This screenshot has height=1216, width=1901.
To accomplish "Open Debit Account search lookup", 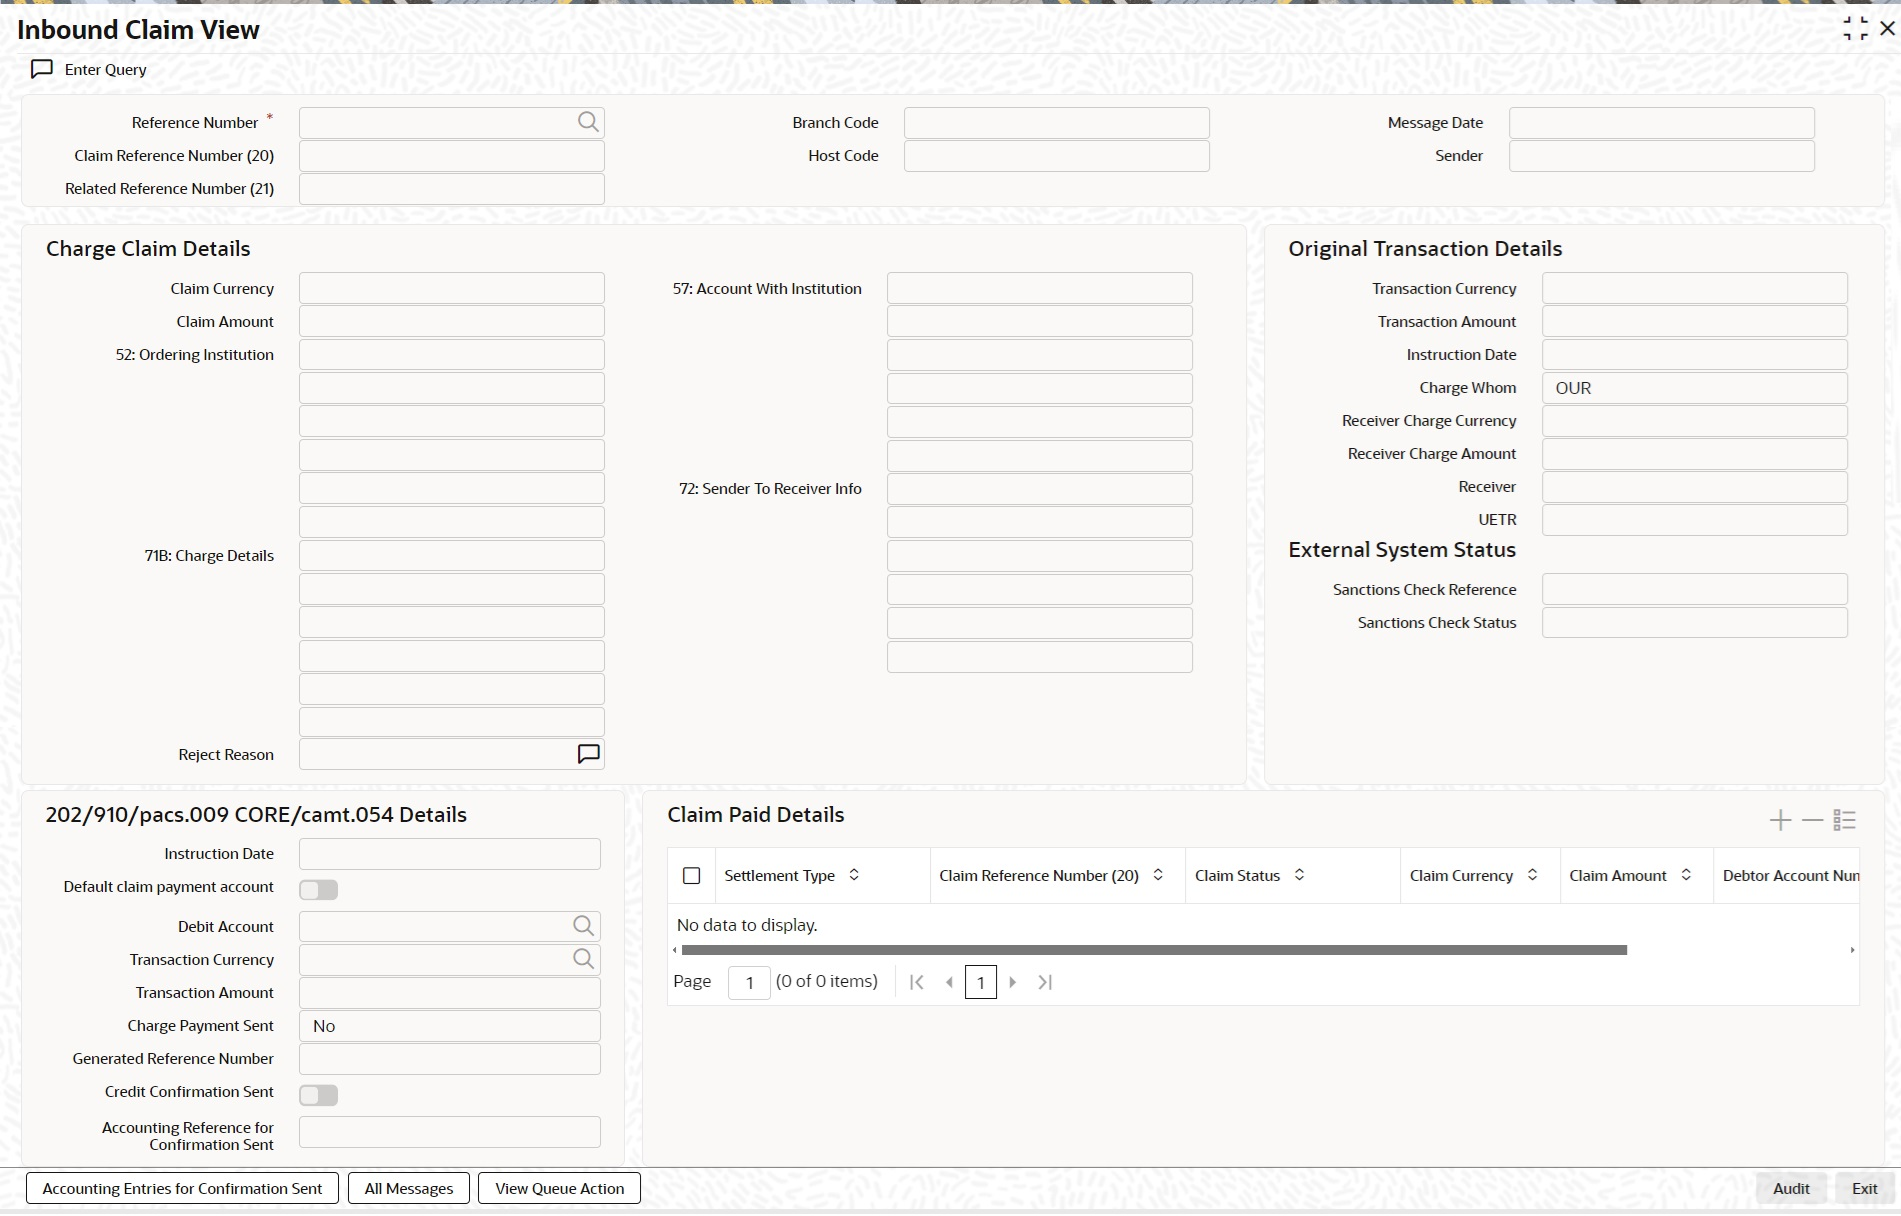I will point(584,926).
